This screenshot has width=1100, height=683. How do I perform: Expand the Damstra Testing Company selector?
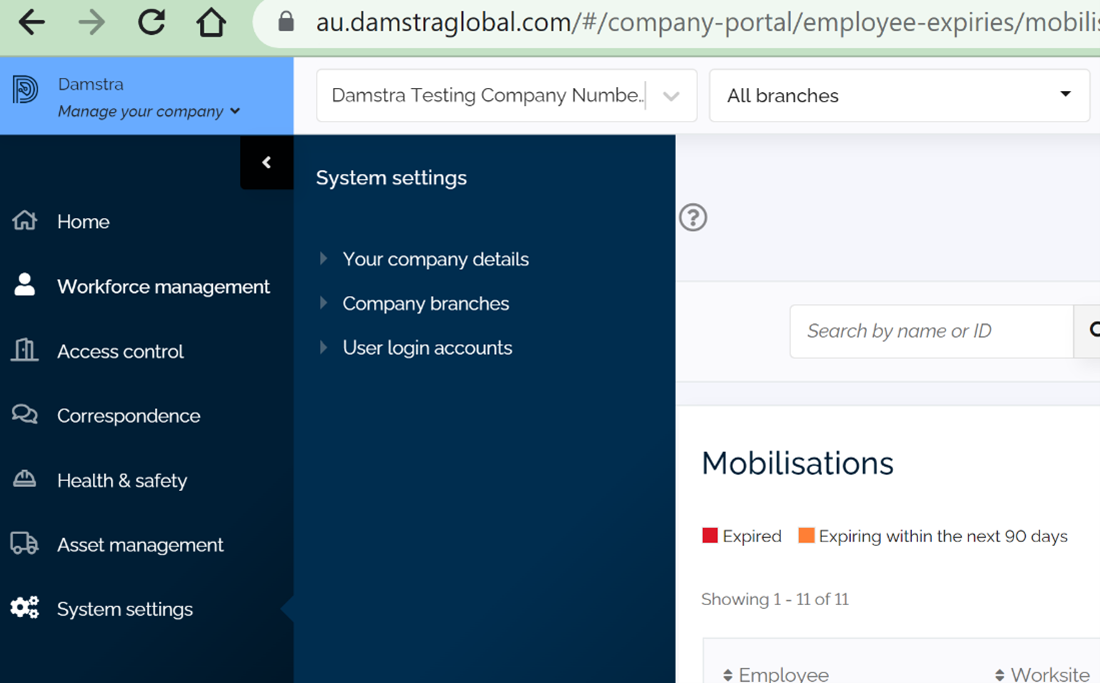click(x=670, y=95)
